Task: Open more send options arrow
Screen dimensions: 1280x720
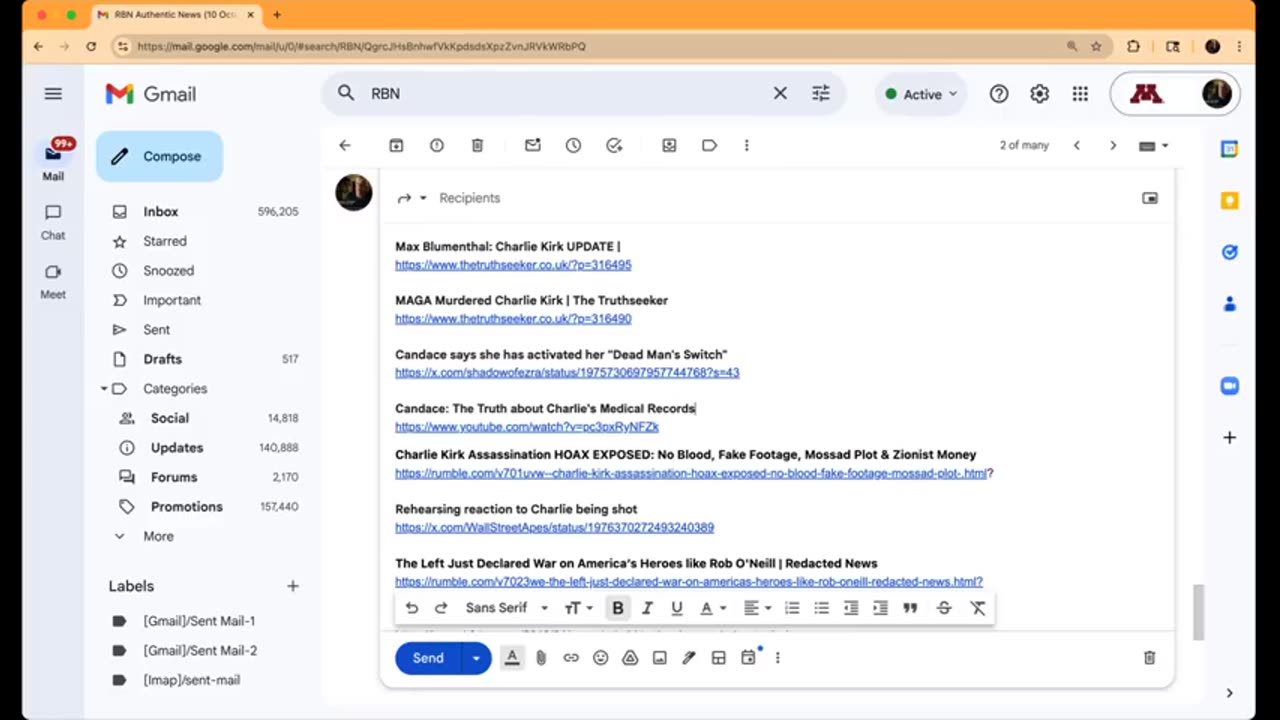Action: click(476, 657)
